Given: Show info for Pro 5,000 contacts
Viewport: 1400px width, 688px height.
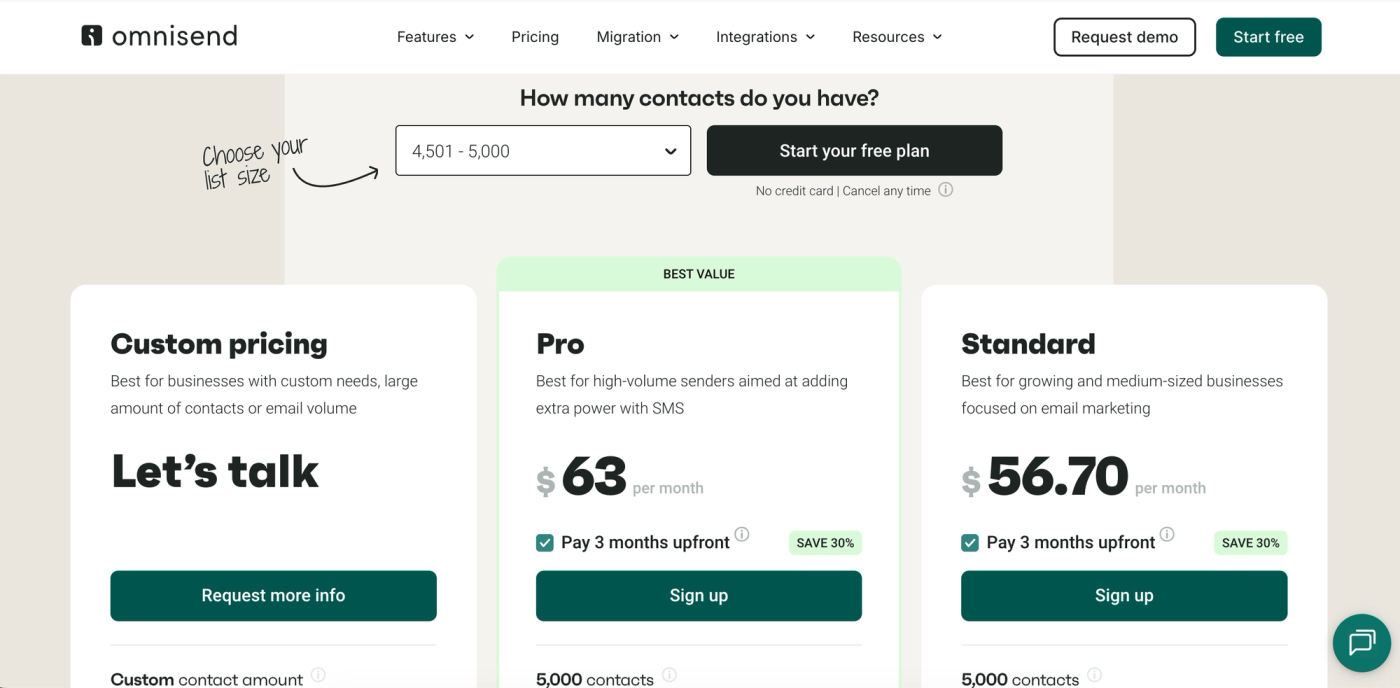Looking at the screenshot, I should pyautogui.click(x=669, y=675).
